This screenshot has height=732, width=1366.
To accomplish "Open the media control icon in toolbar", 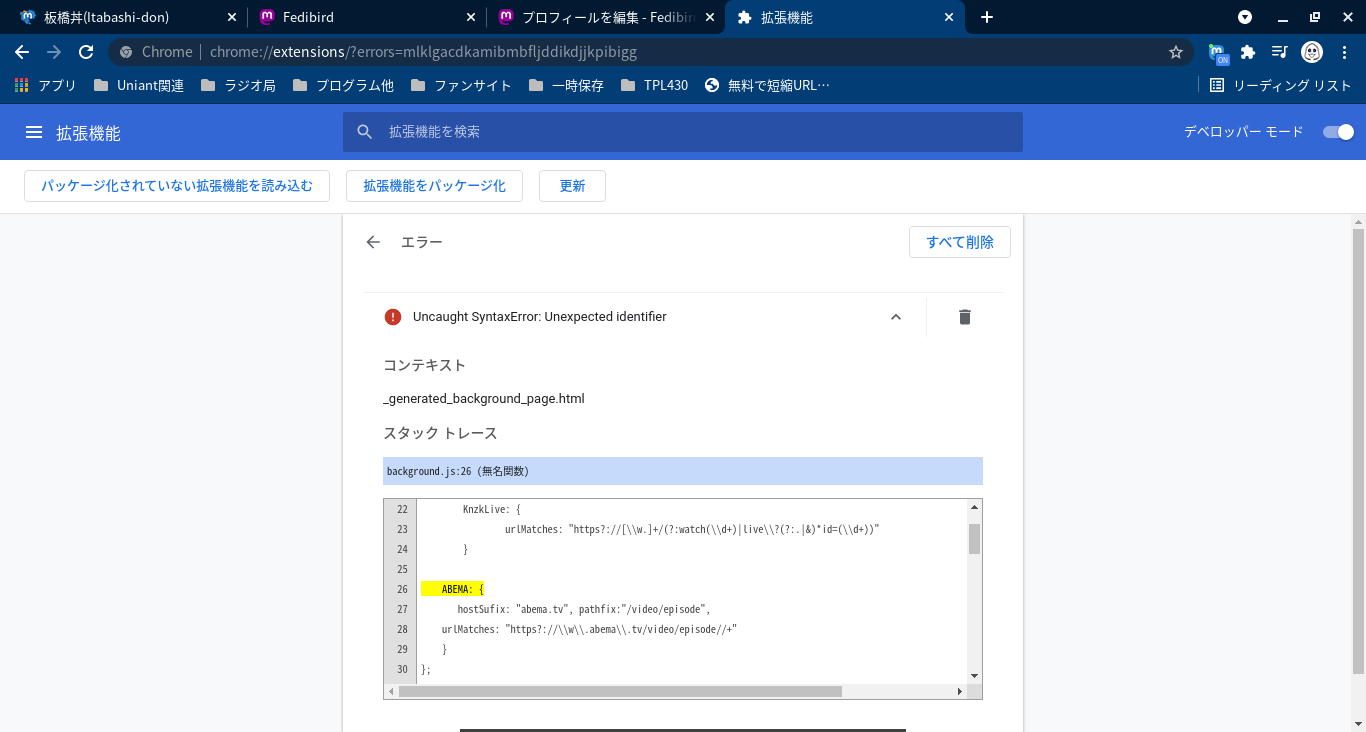I will tap(1279, 52).
